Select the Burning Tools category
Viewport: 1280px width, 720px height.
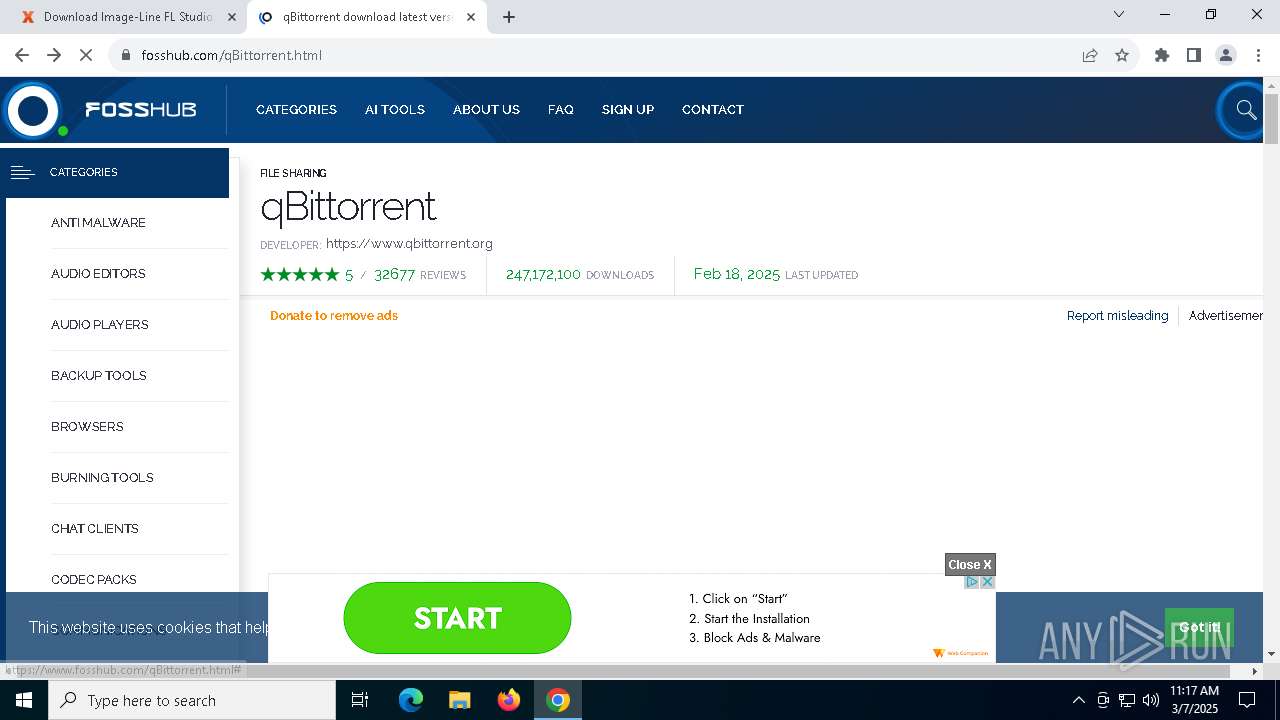[102, 478]
